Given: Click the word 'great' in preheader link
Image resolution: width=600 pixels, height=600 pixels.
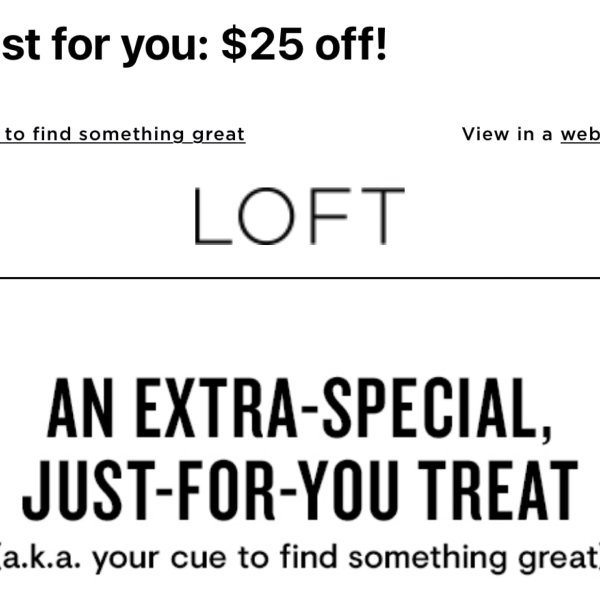Looking at the screenshot, I should tap(218, 135).
